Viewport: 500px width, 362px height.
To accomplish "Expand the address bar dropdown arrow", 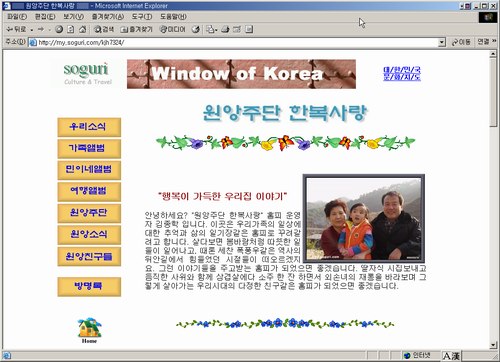I will pos(442,42).
